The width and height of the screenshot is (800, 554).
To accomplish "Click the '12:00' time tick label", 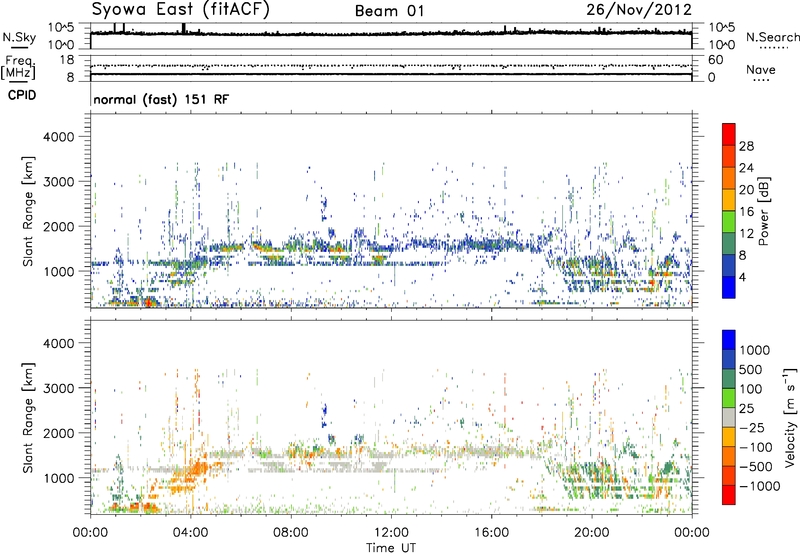I will [391, 533].
